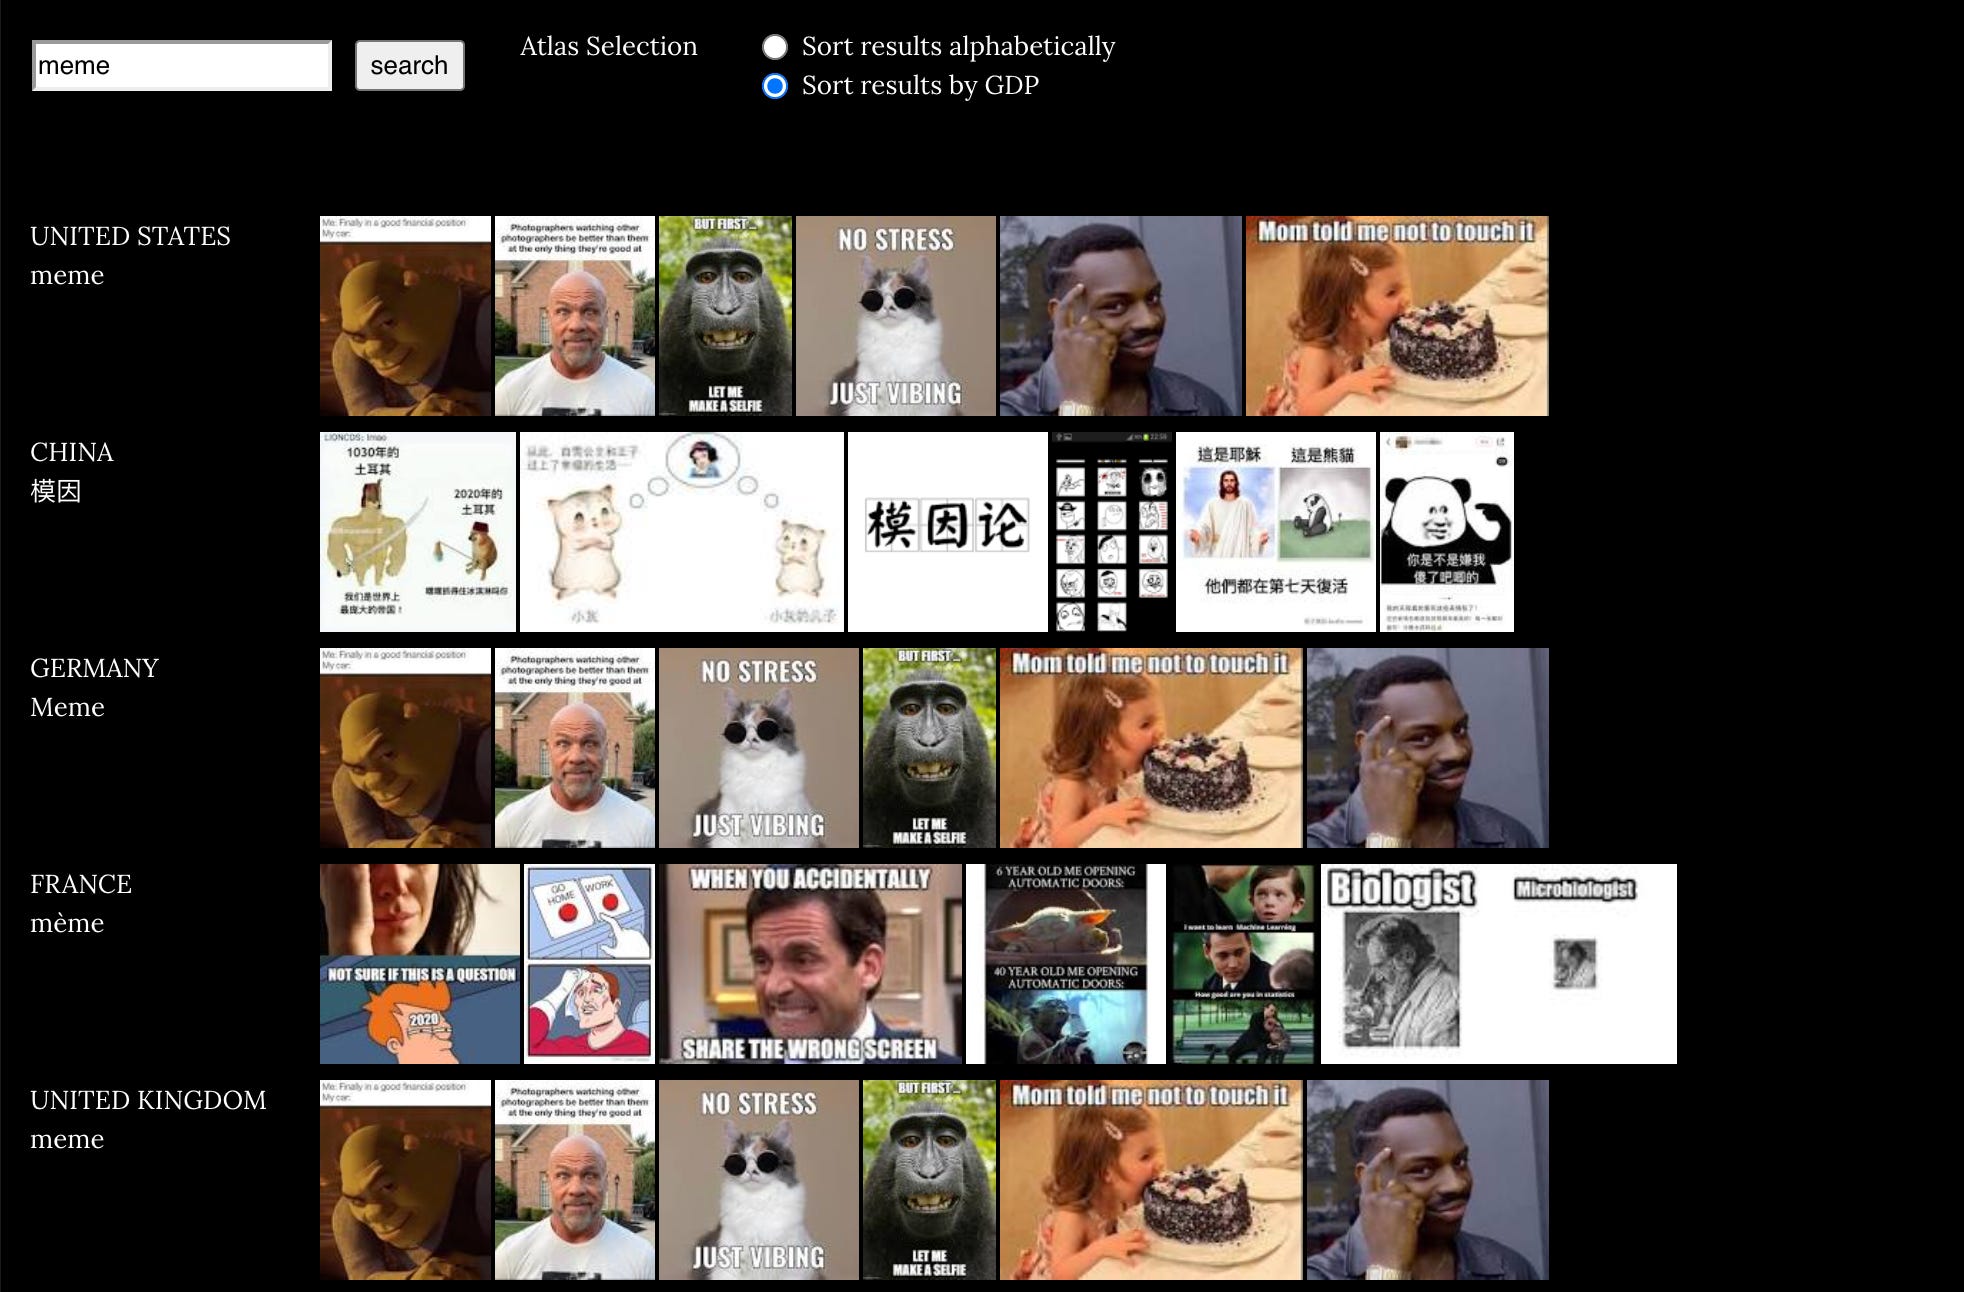Open the monkey selfie meme in Germany row
Screen dimensions: 1964x1292
click(929, 748)
